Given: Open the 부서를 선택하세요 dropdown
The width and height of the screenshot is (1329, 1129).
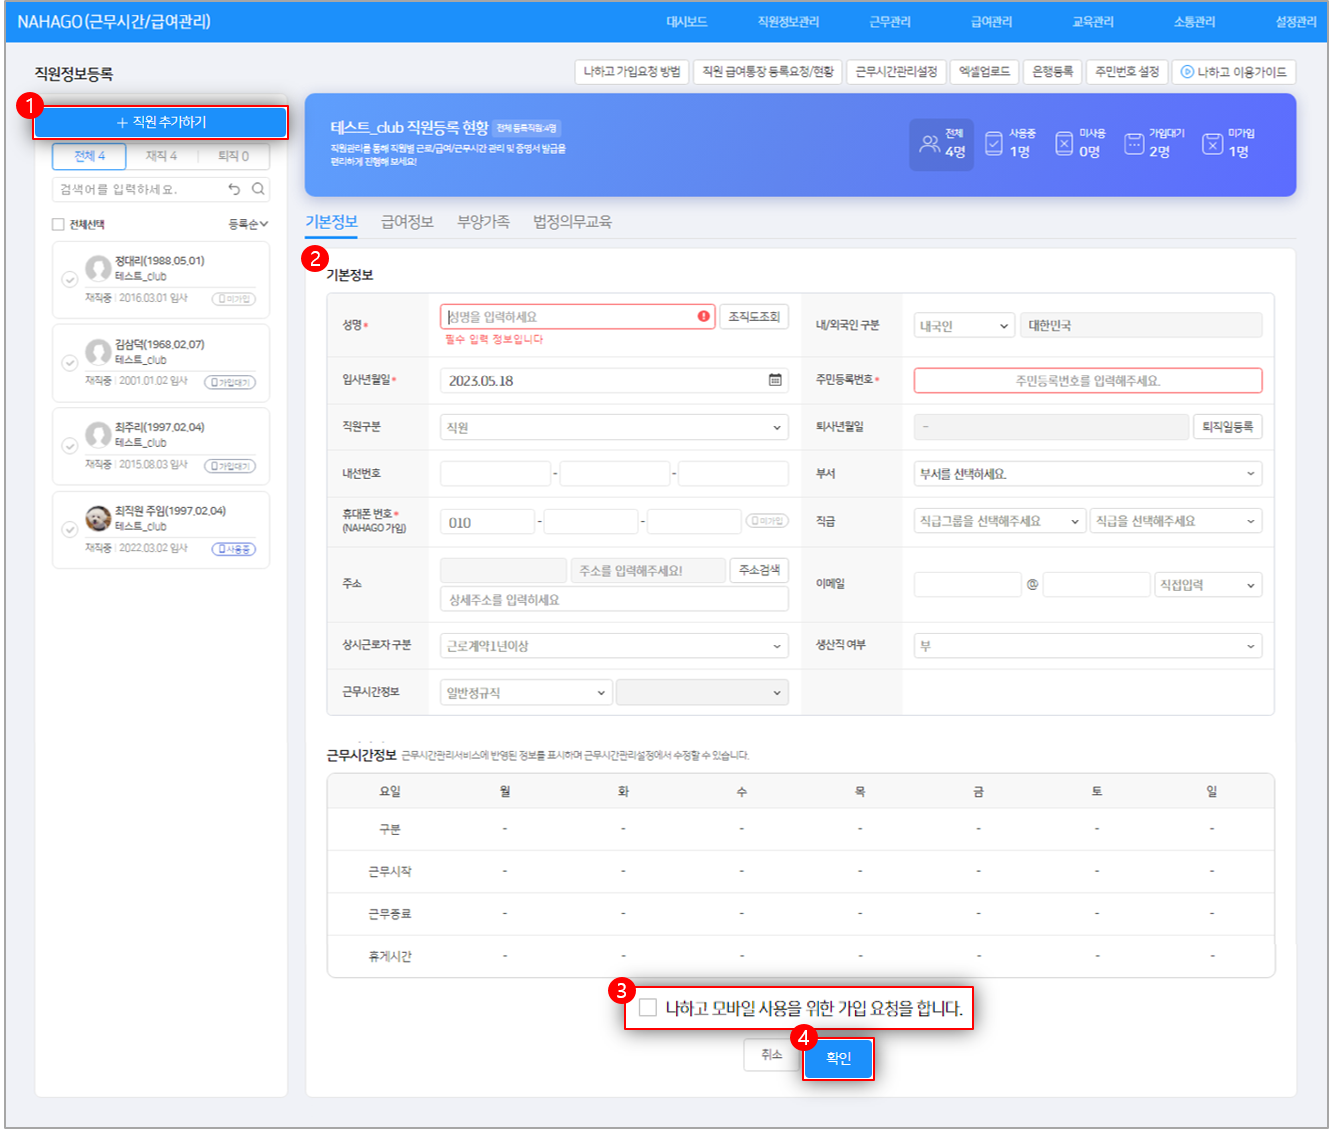Looking at the screenshot, I should tap(1088, 474).
